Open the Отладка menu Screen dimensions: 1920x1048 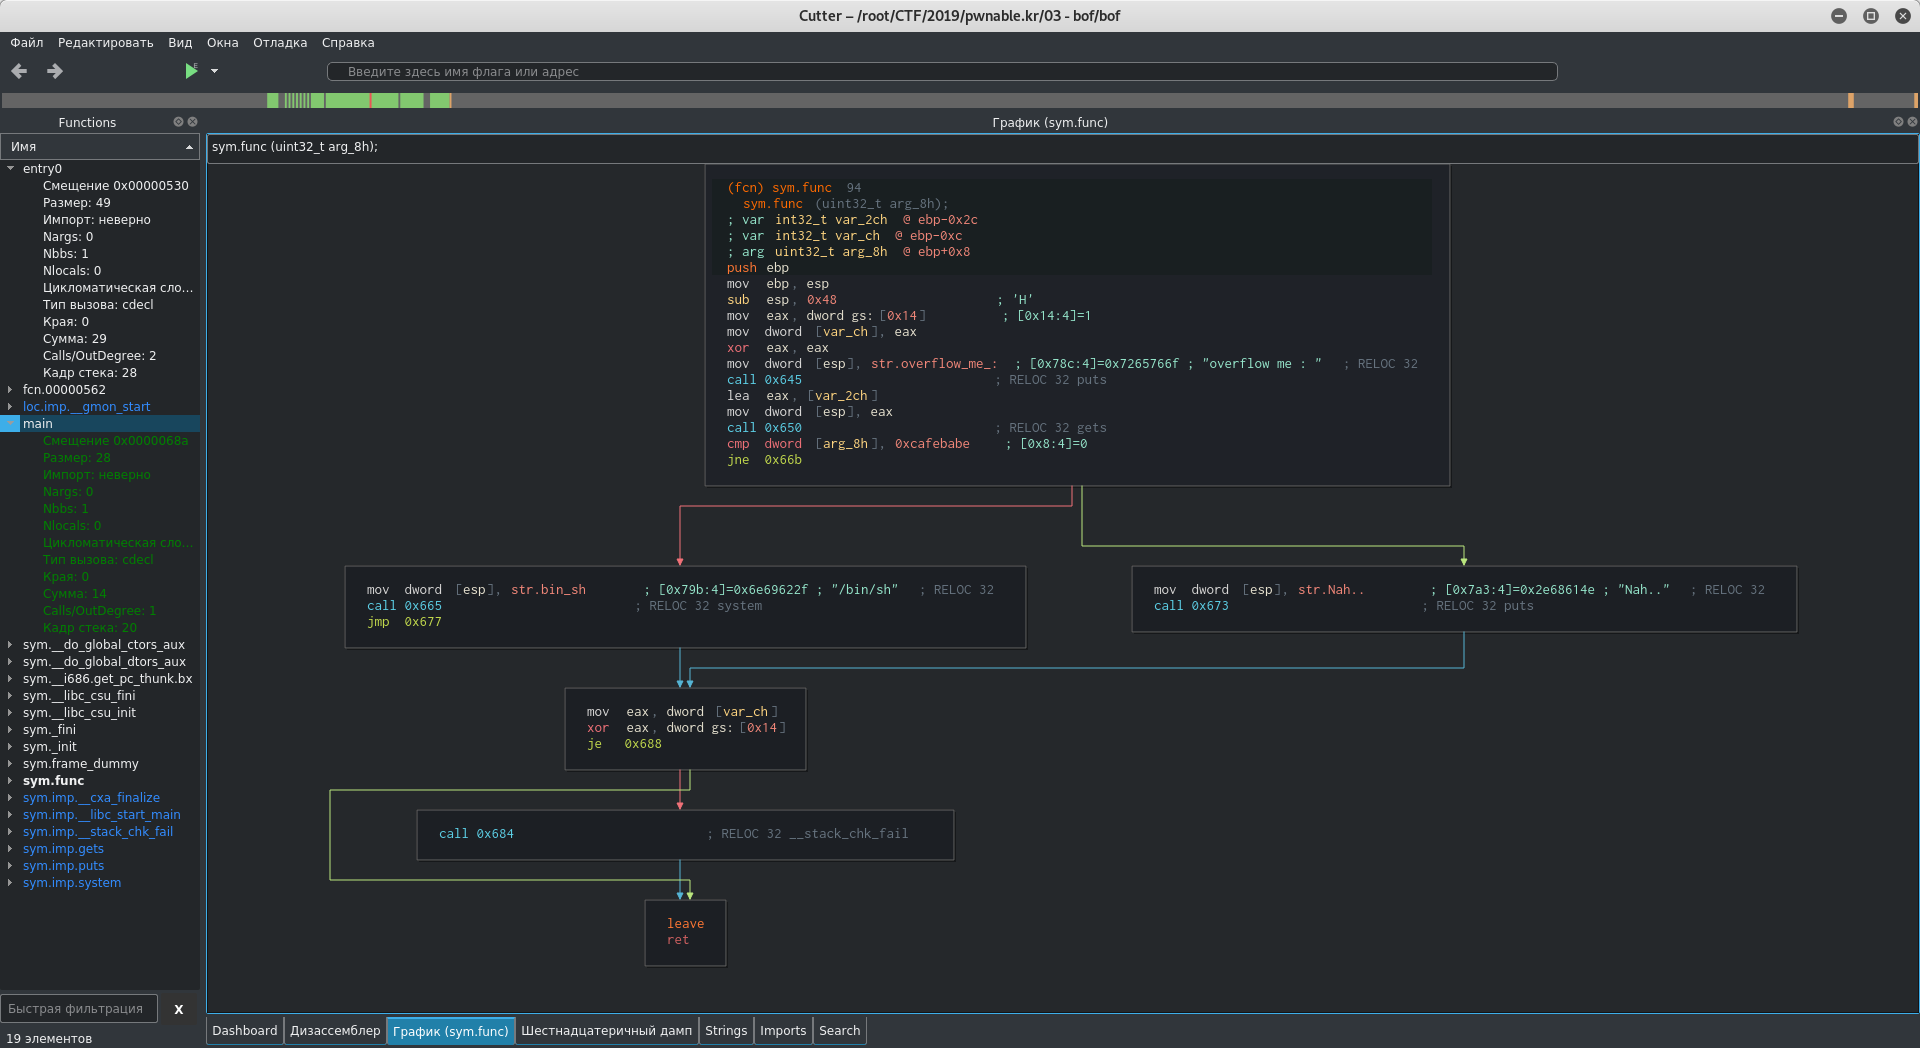[279, 43]
